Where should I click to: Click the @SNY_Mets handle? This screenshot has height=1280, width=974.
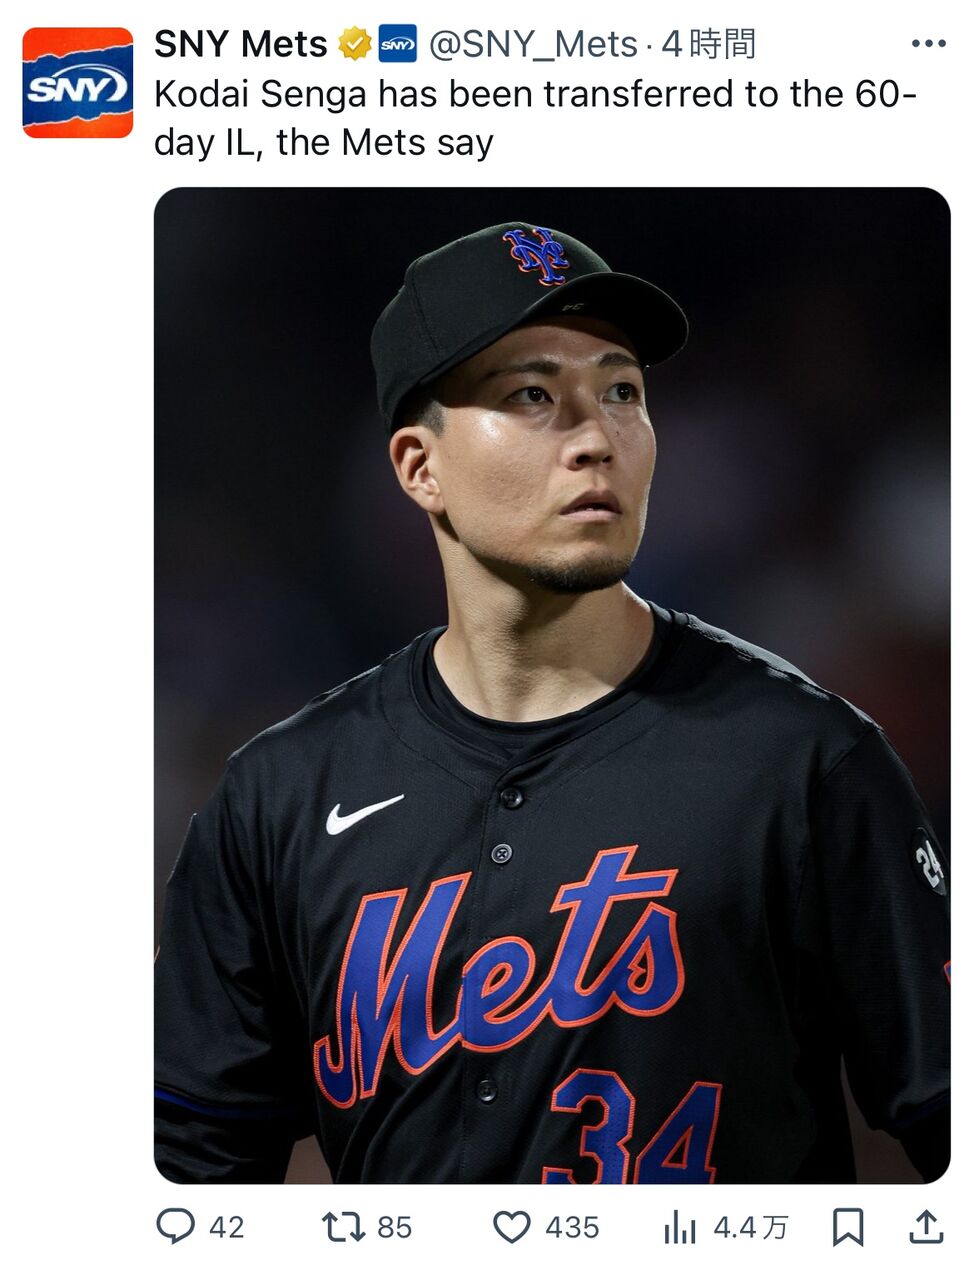pyautogui.click(x=533, y=45)
